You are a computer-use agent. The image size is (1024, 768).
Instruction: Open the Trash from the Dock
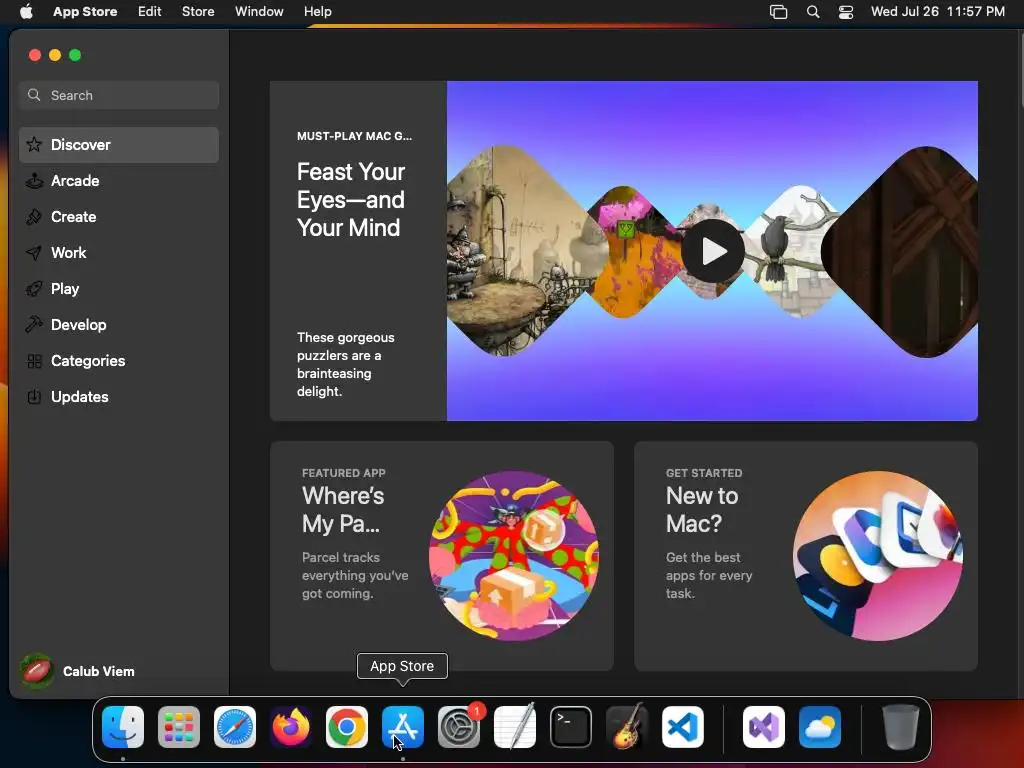(x=901, y=727)
